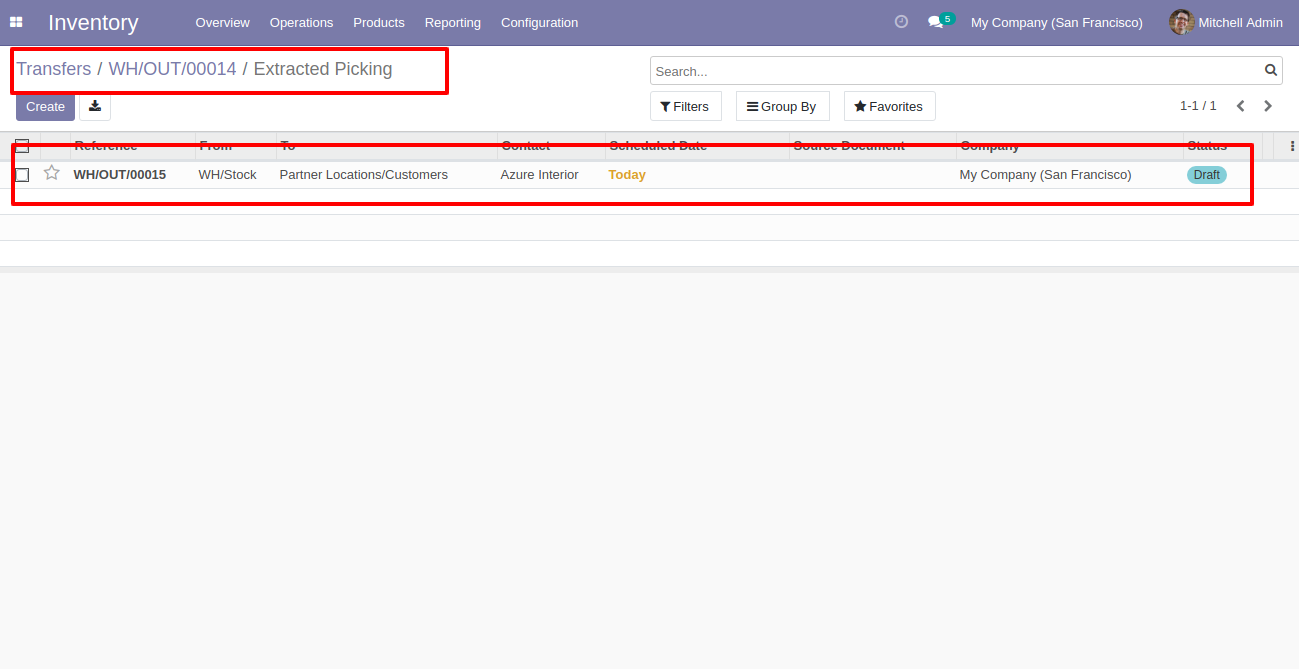Sort by Scheduled Date column header

697,146
